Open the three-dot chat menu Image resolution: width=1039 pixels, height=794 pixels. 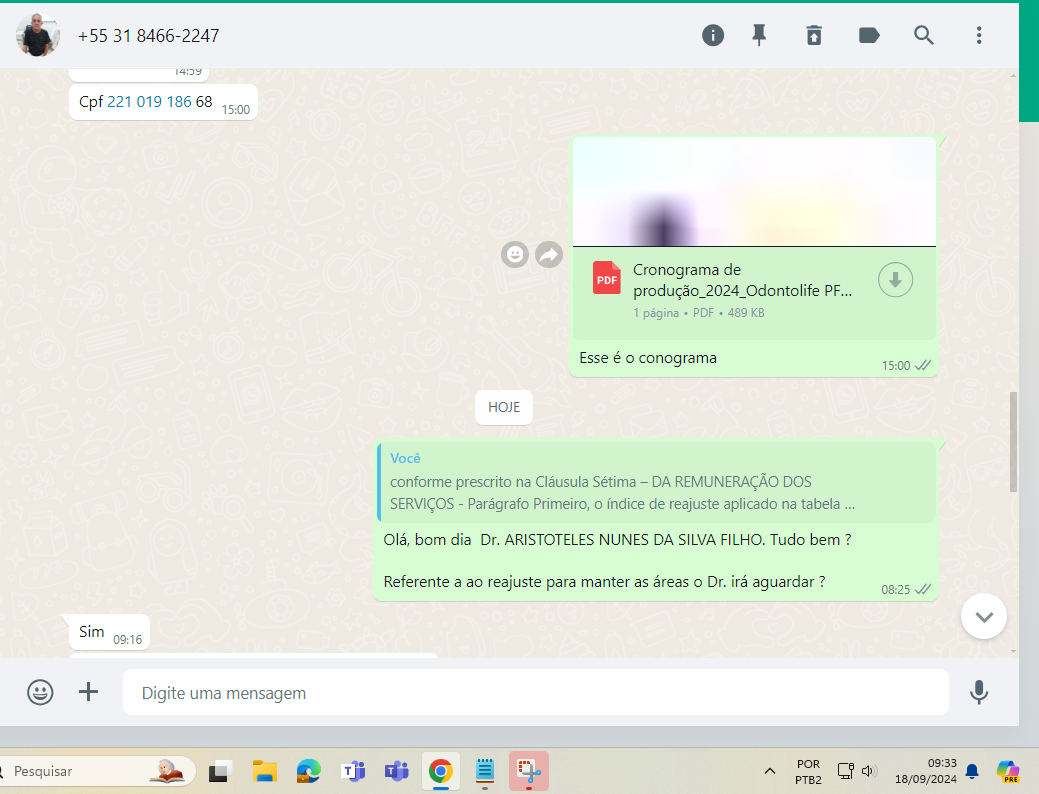tap(979, 35)
